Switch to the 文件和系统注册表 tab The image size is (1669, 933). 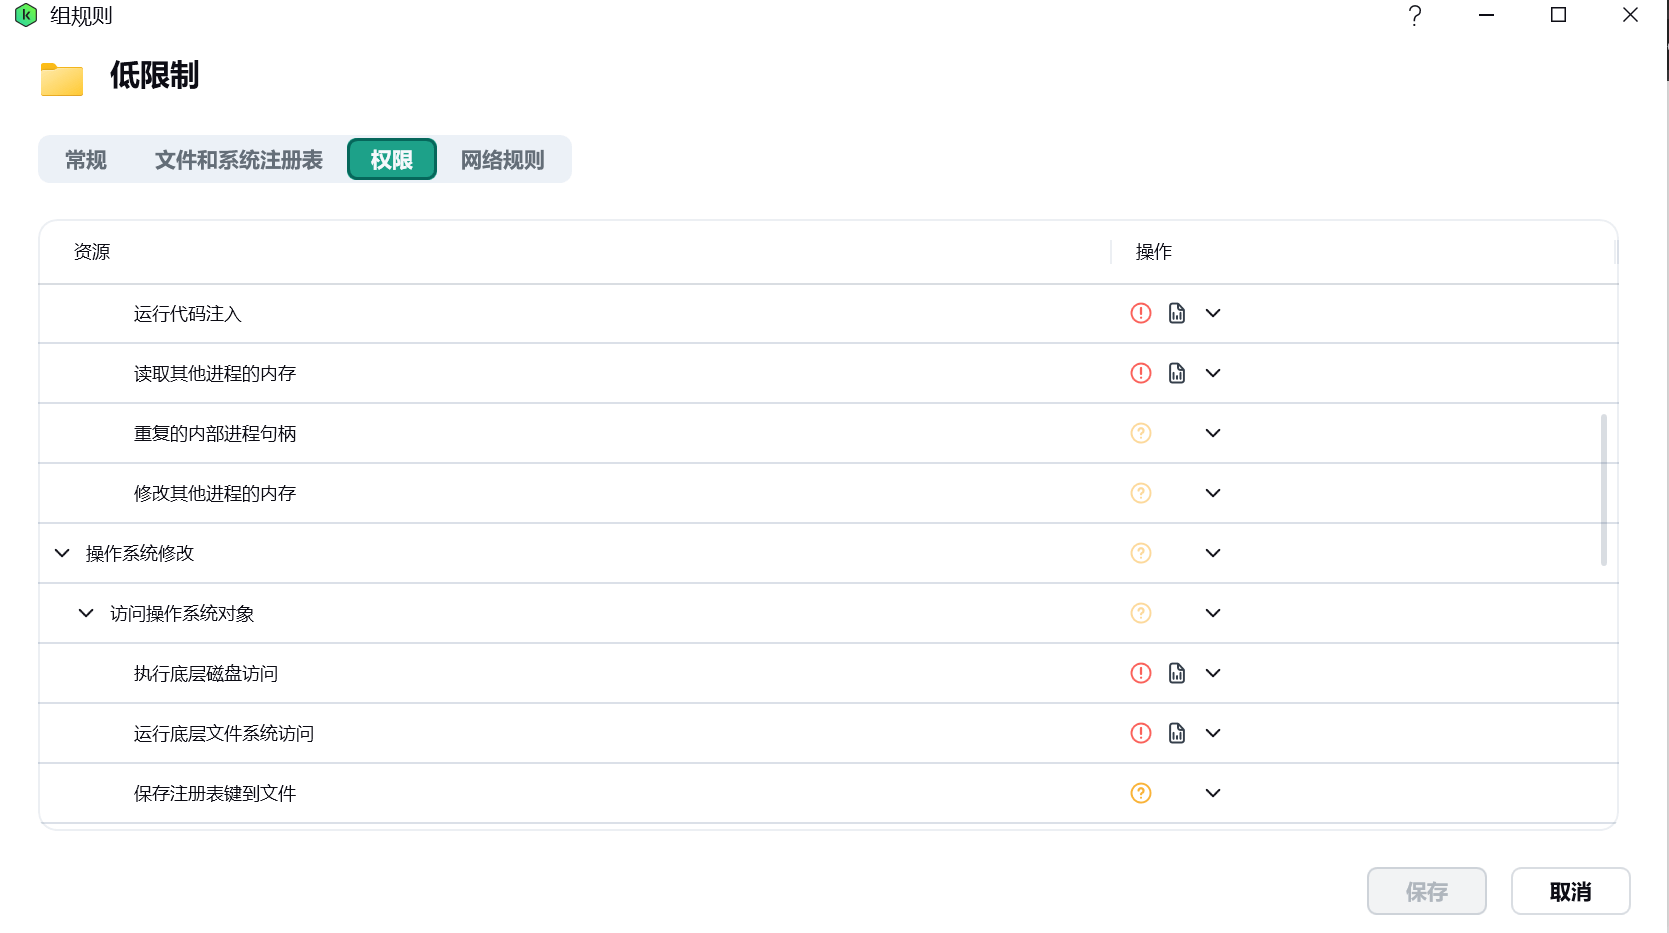(238, 160)
